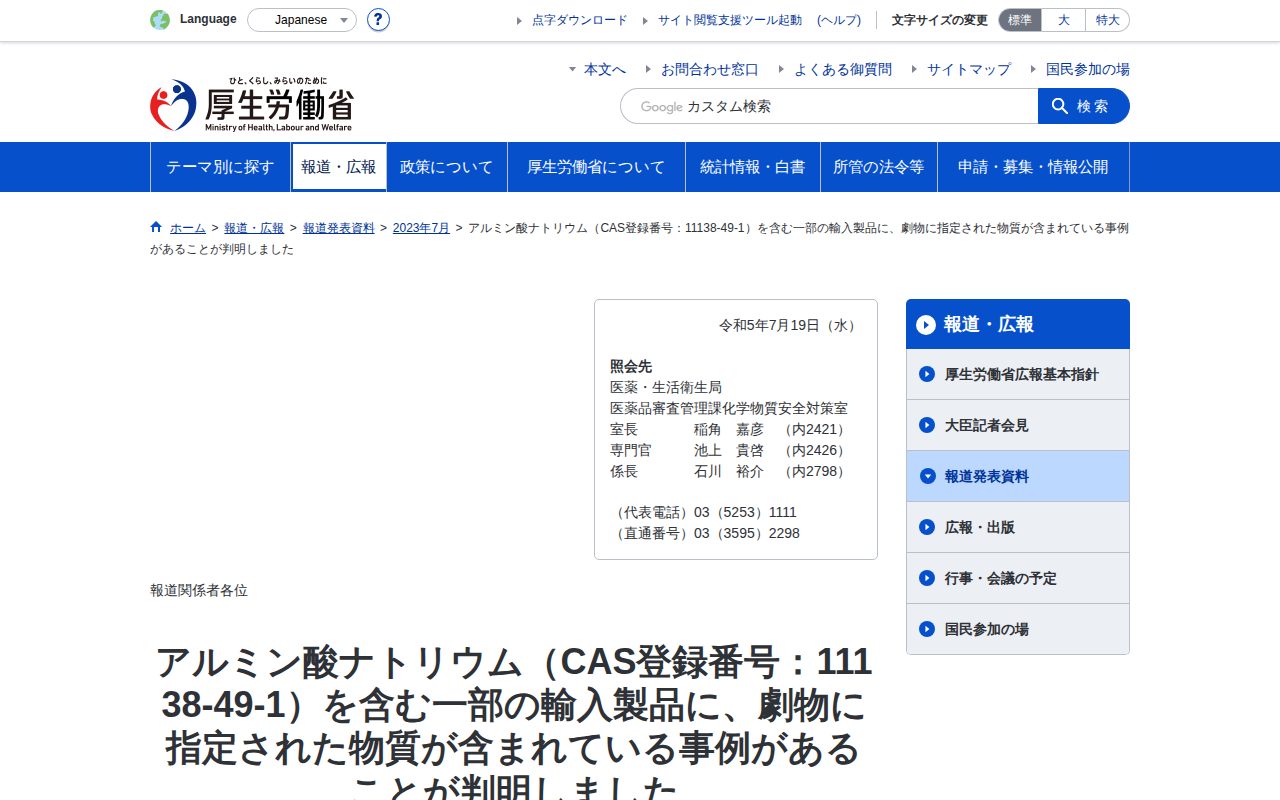Click the globe Language icon

[160, 20]
